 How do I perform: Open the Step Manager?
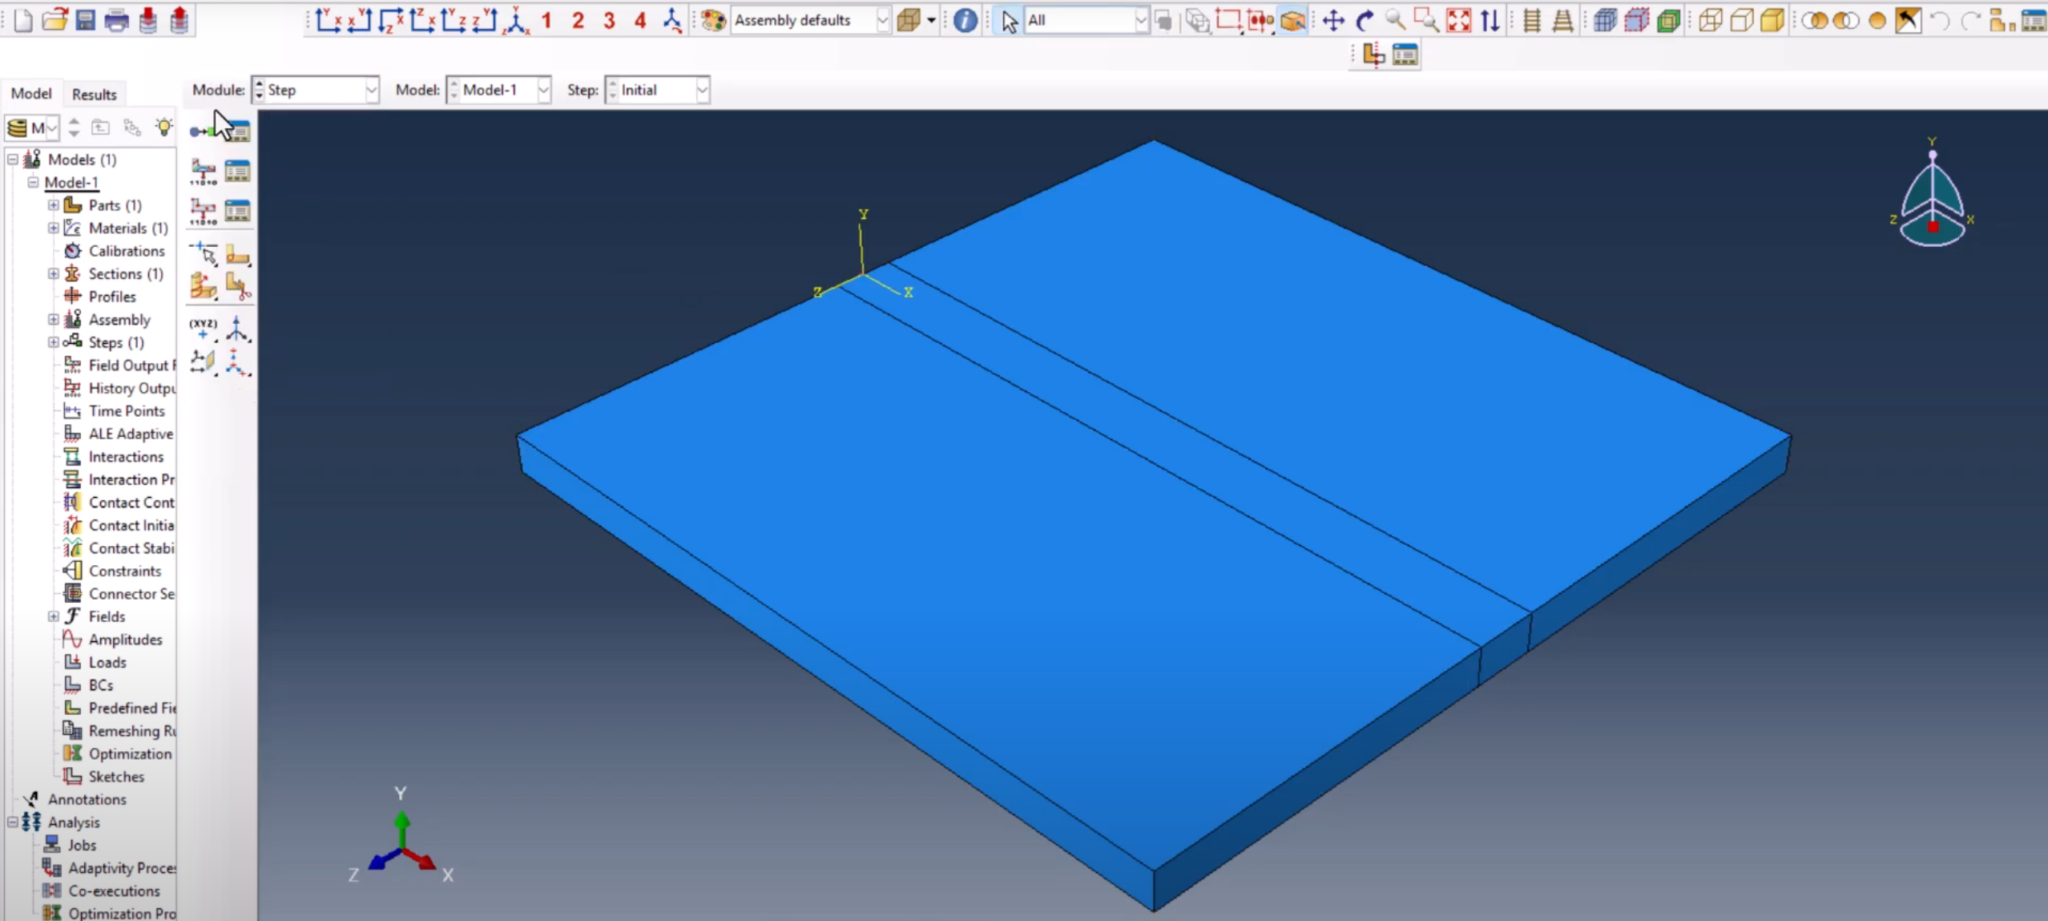point(238,129)
